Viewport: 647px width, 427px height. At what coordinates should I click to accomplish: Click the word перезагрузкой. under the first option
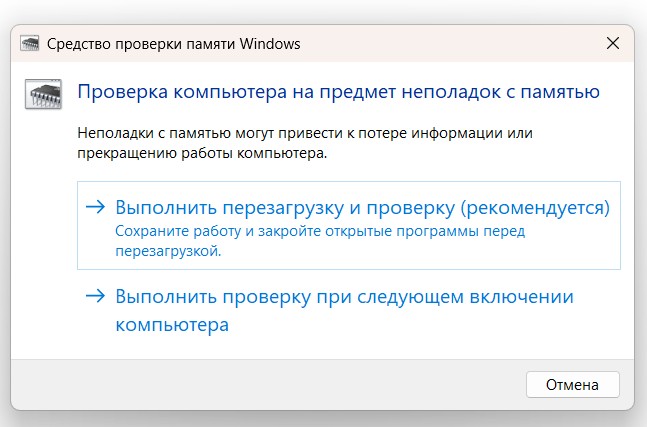click(168, 251)
